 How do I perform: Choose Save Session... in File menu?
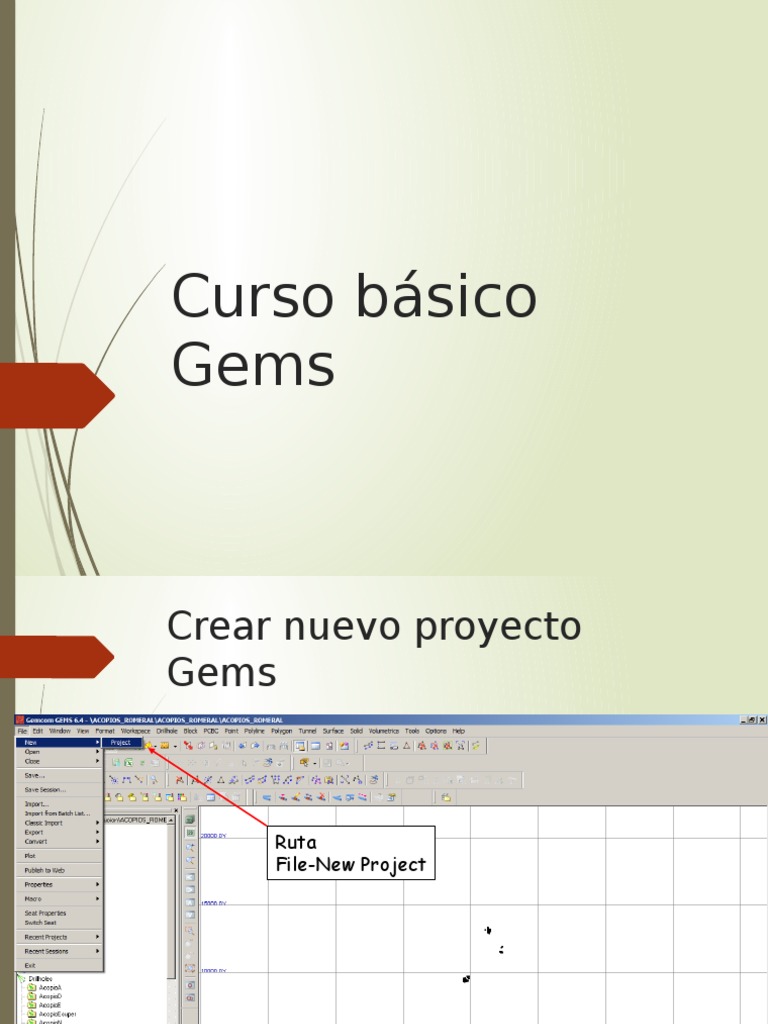[x=59, y=790]
